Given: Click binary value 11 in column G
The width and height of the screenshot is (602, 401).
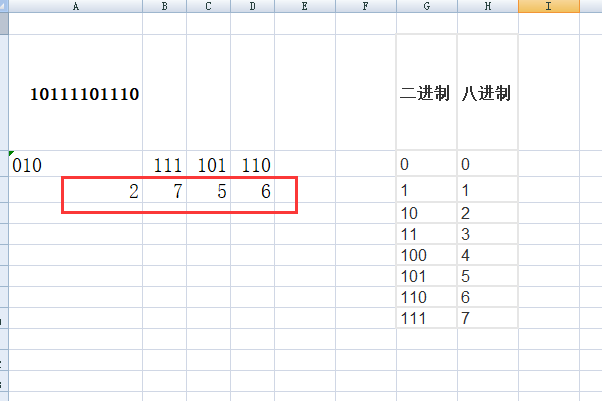Looking at the screenshot, I should pyautogui.click(x=427, y=234).
